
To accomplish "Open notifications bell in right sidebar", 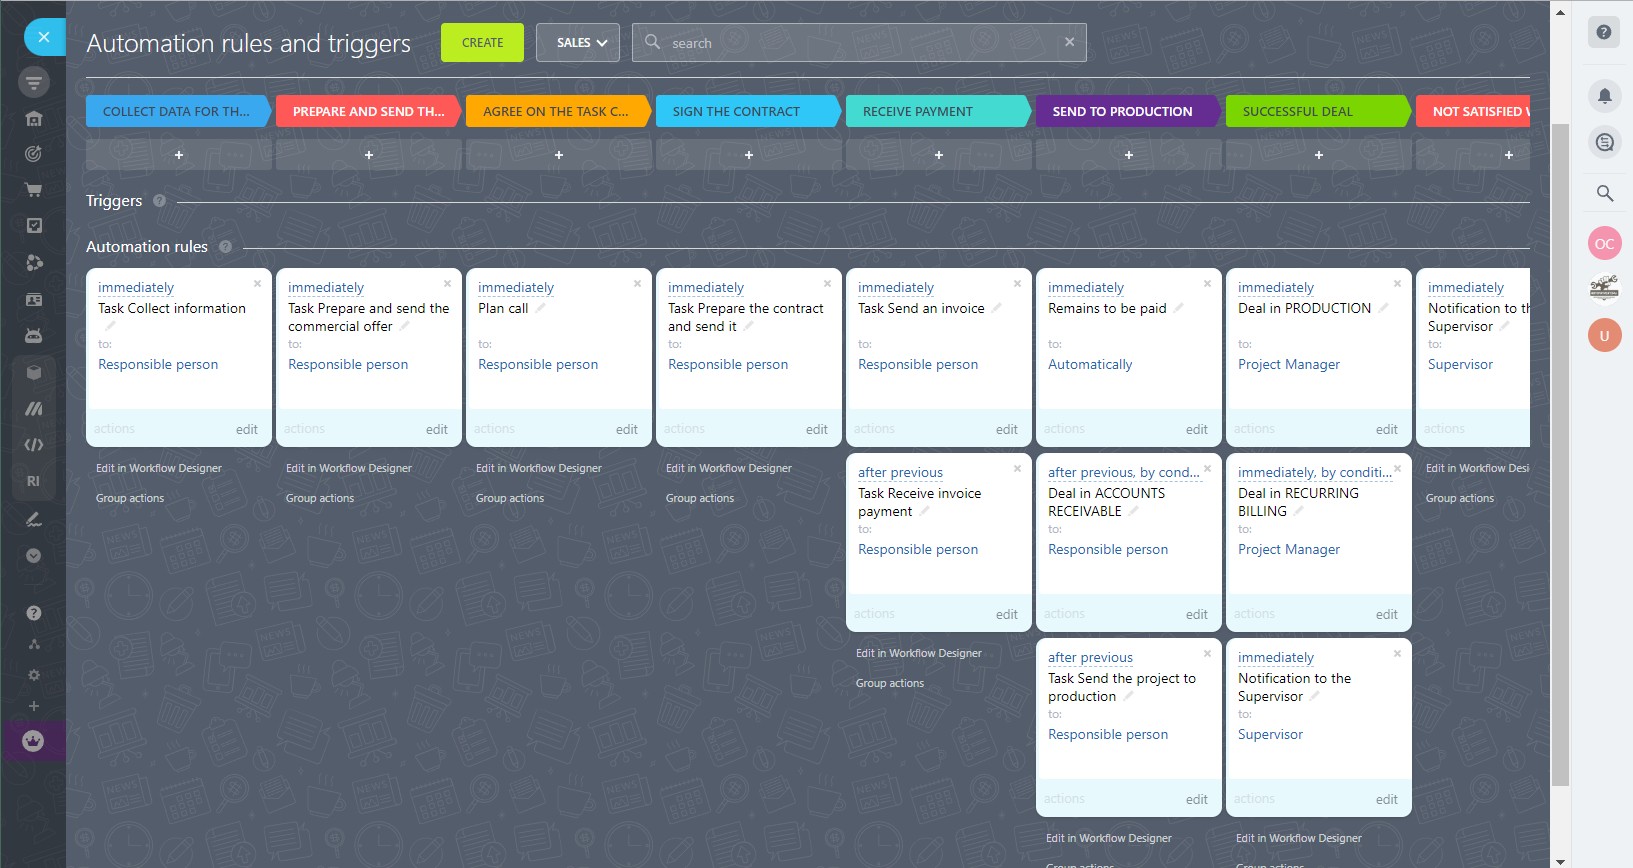I will click(1604, 96).
